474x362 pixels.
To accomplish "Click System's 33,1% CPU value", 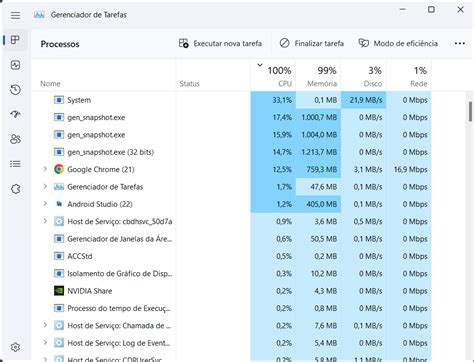I will 273,100.
